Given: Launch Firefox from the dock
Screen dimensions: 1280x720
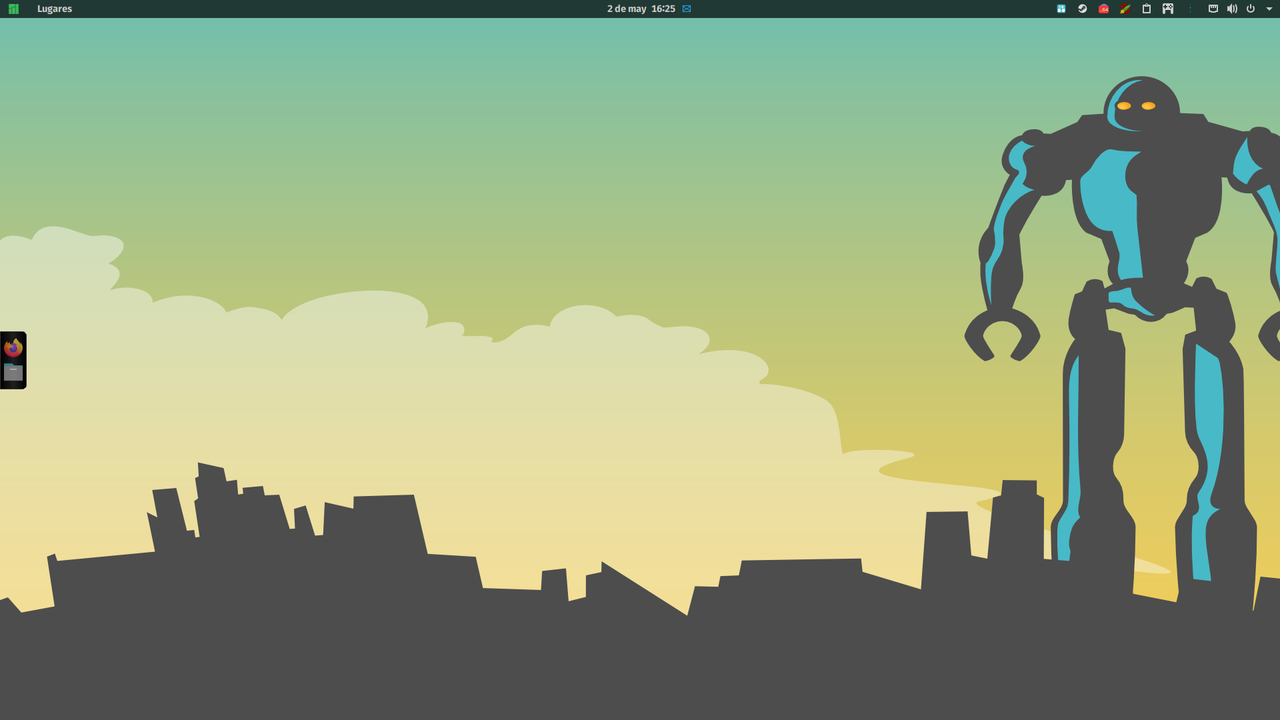Looking at the screenshot, I should point(13,348).
